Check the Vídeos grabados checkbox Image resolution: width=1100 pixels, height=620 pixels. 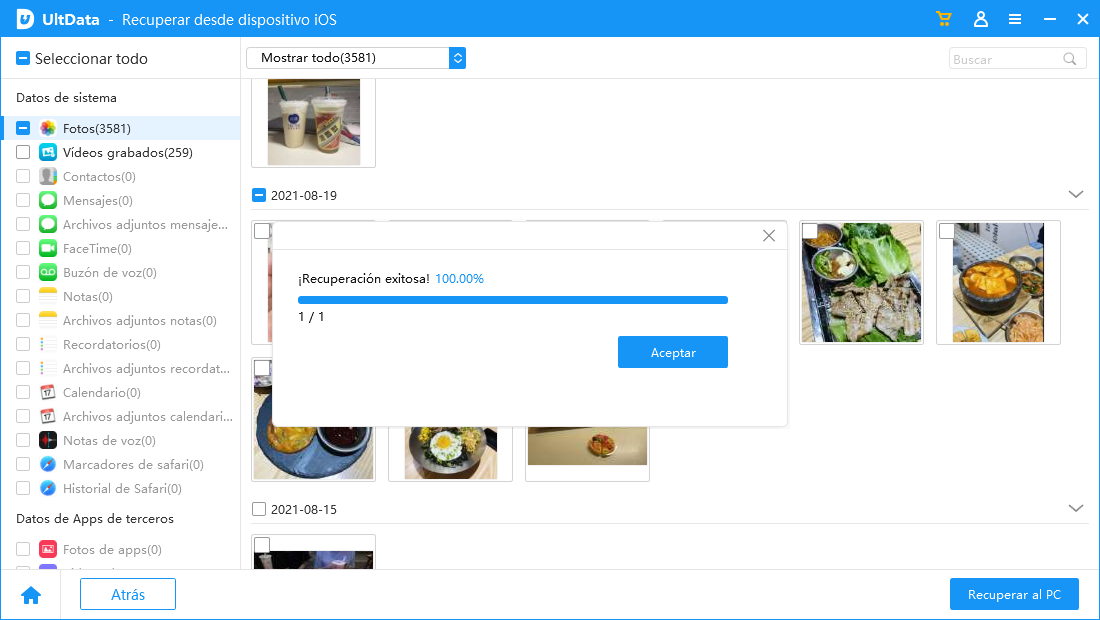[23, 153]
